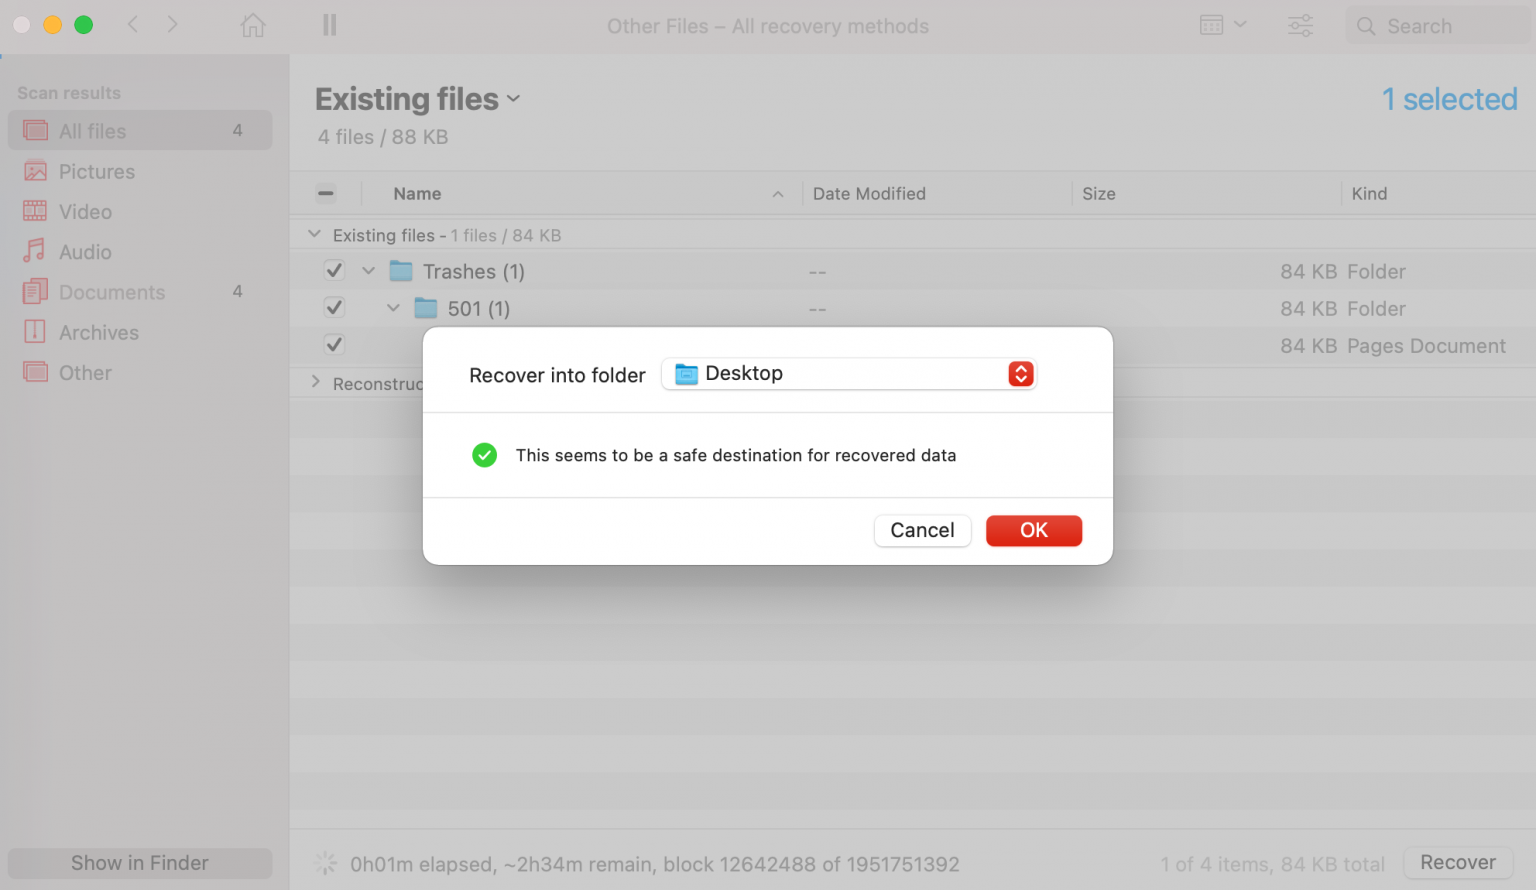Click the pause scan icon
The width and height of the screenshot is (1536, 890).
329,24
